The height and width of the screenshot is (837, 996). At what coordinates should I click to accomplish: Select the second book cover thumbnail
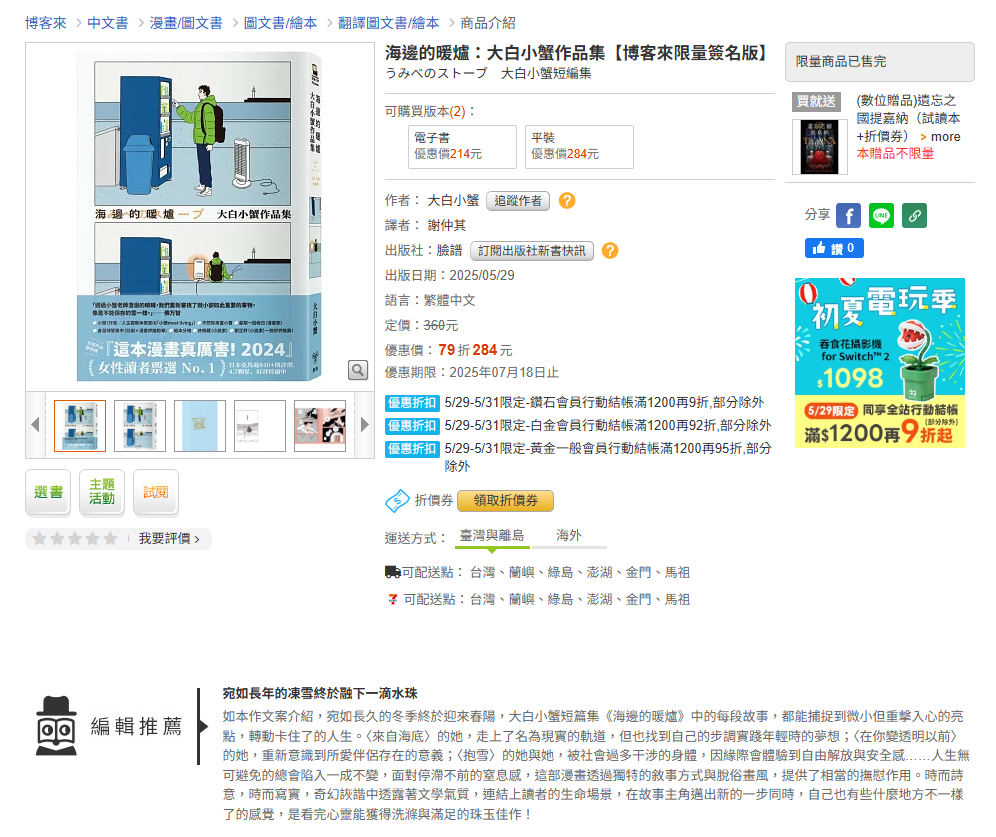140,425
